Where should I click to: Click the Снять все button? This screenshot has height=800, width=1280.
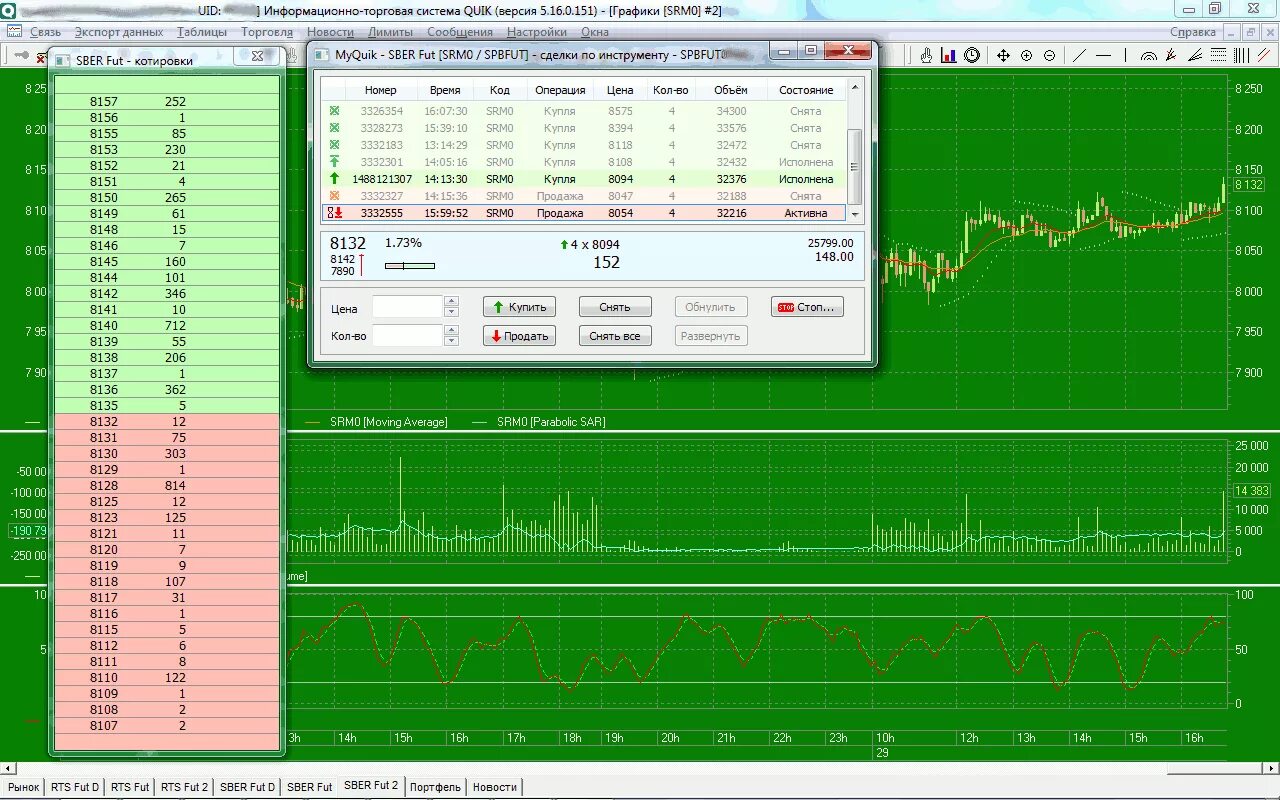615,336
